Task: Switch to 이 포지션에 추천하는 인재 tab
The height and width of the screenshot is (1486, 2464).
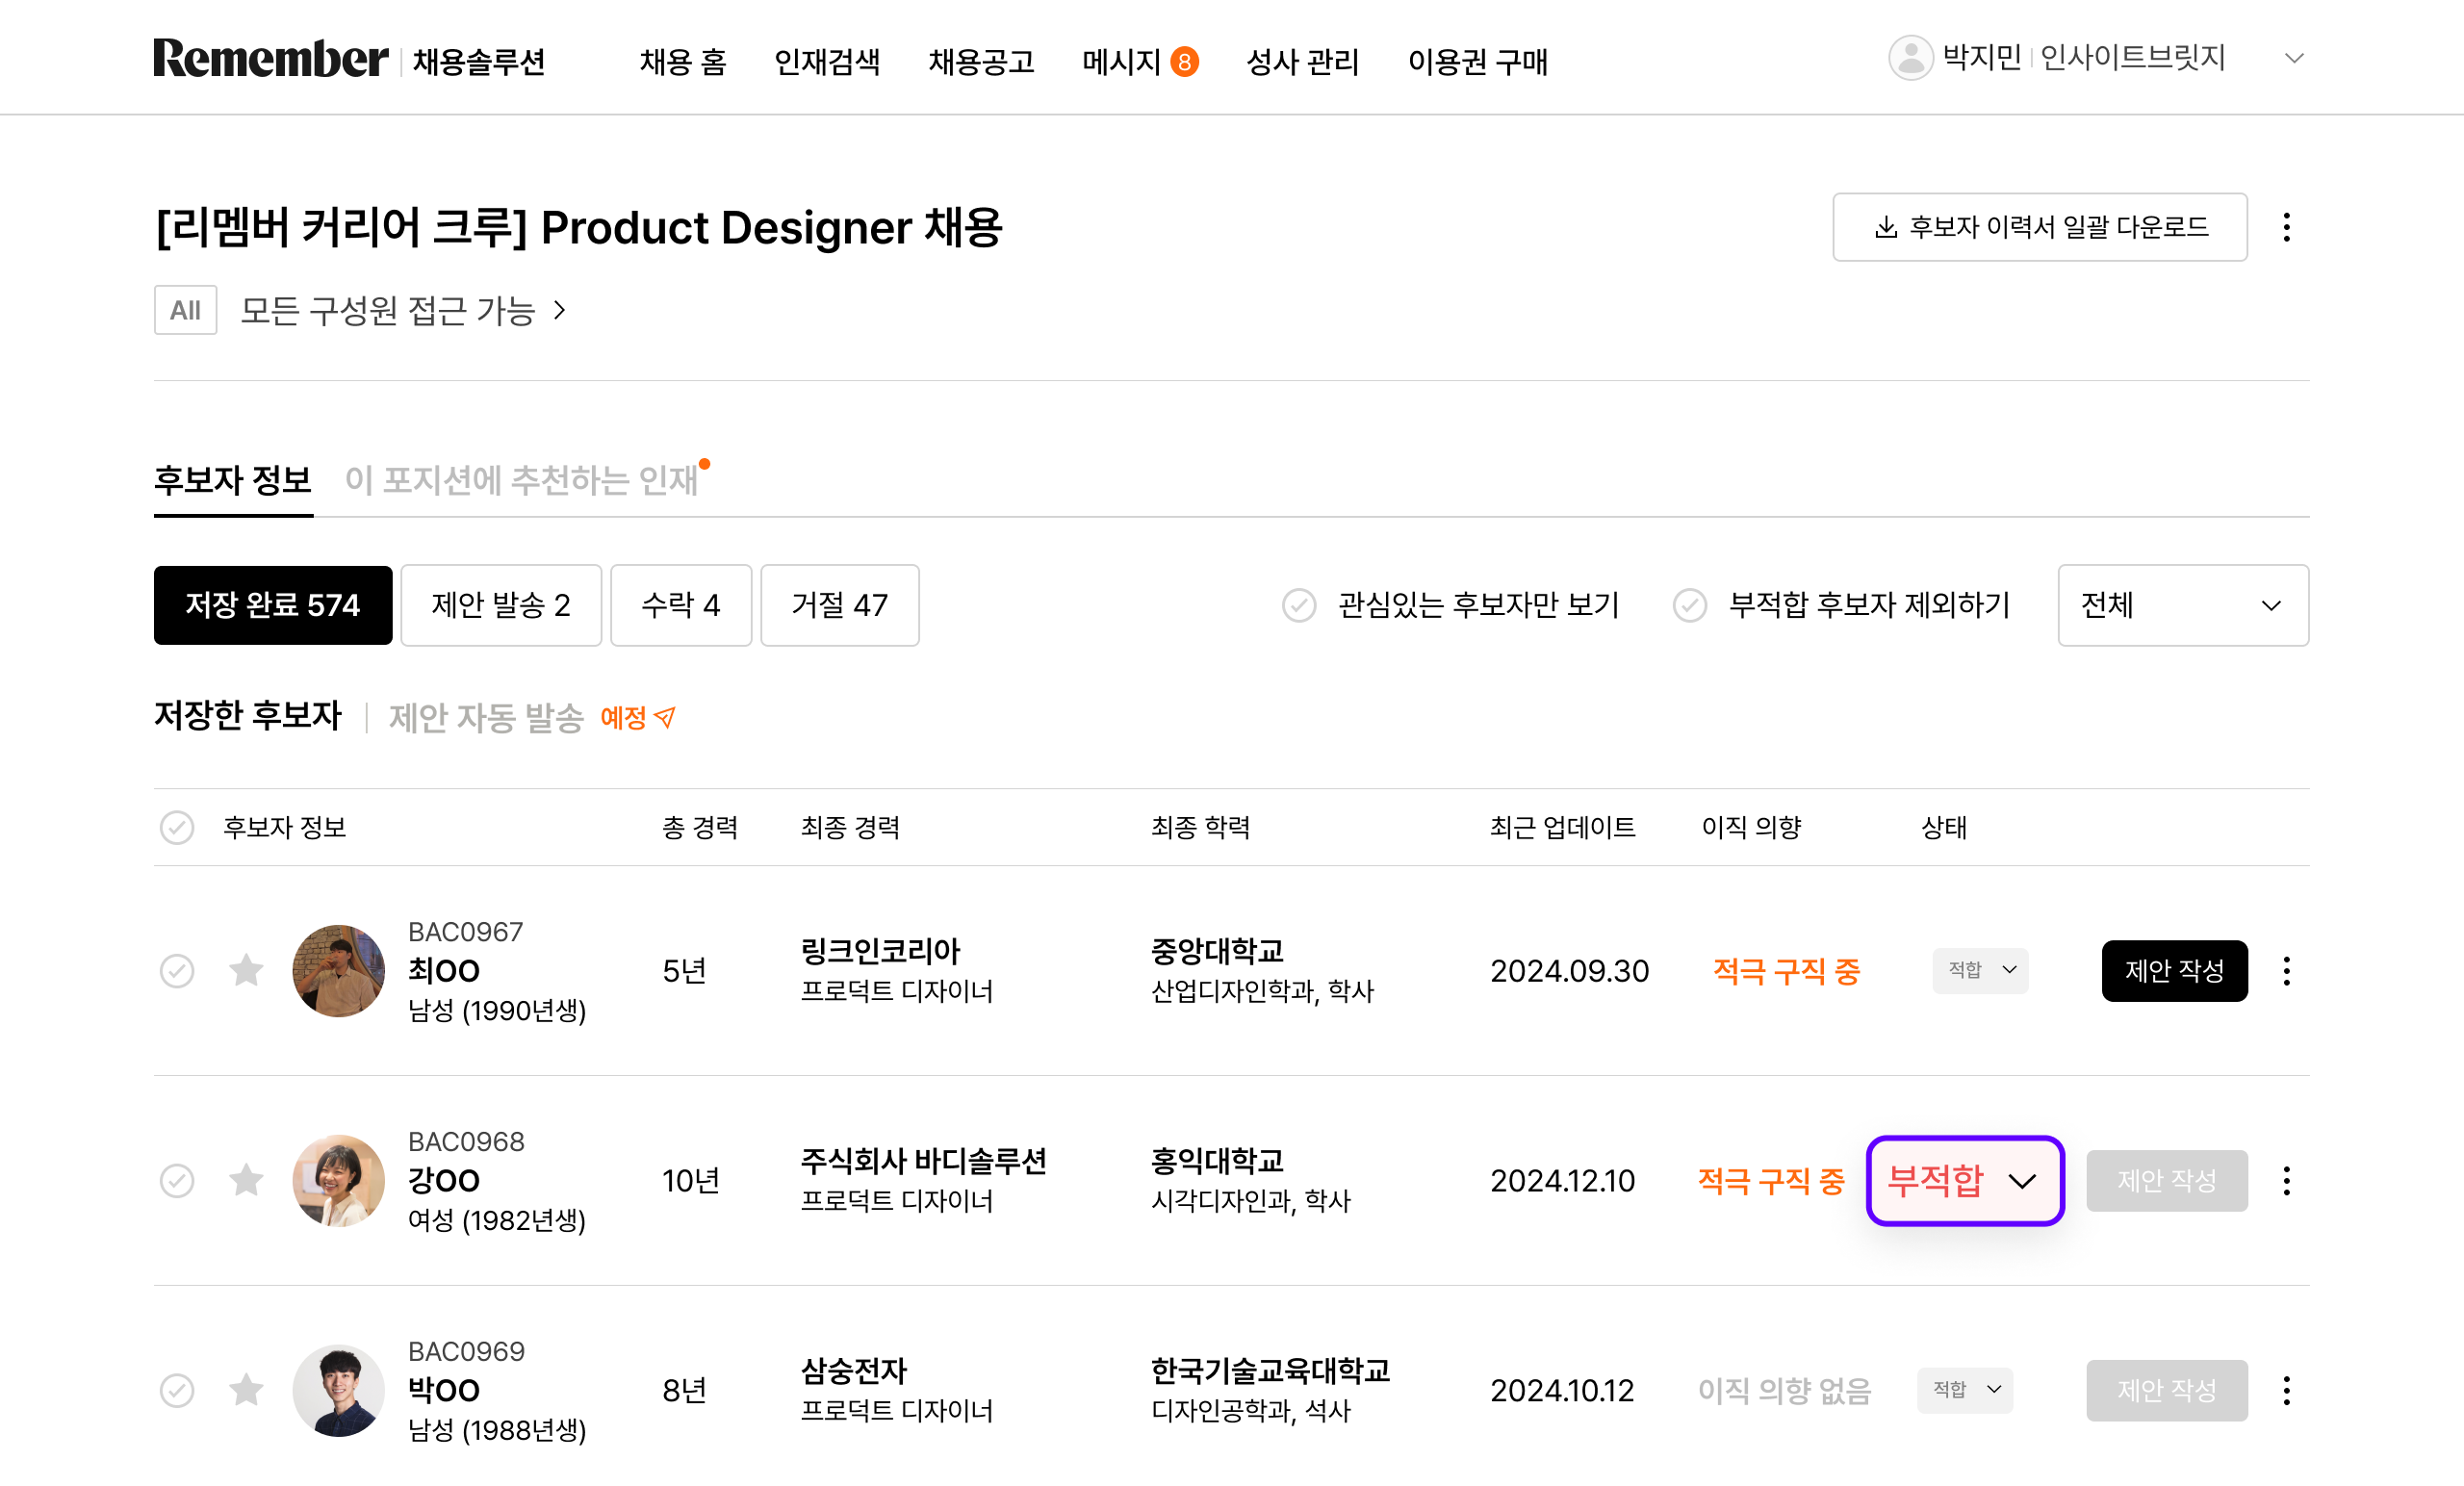Action: [521, 480]
